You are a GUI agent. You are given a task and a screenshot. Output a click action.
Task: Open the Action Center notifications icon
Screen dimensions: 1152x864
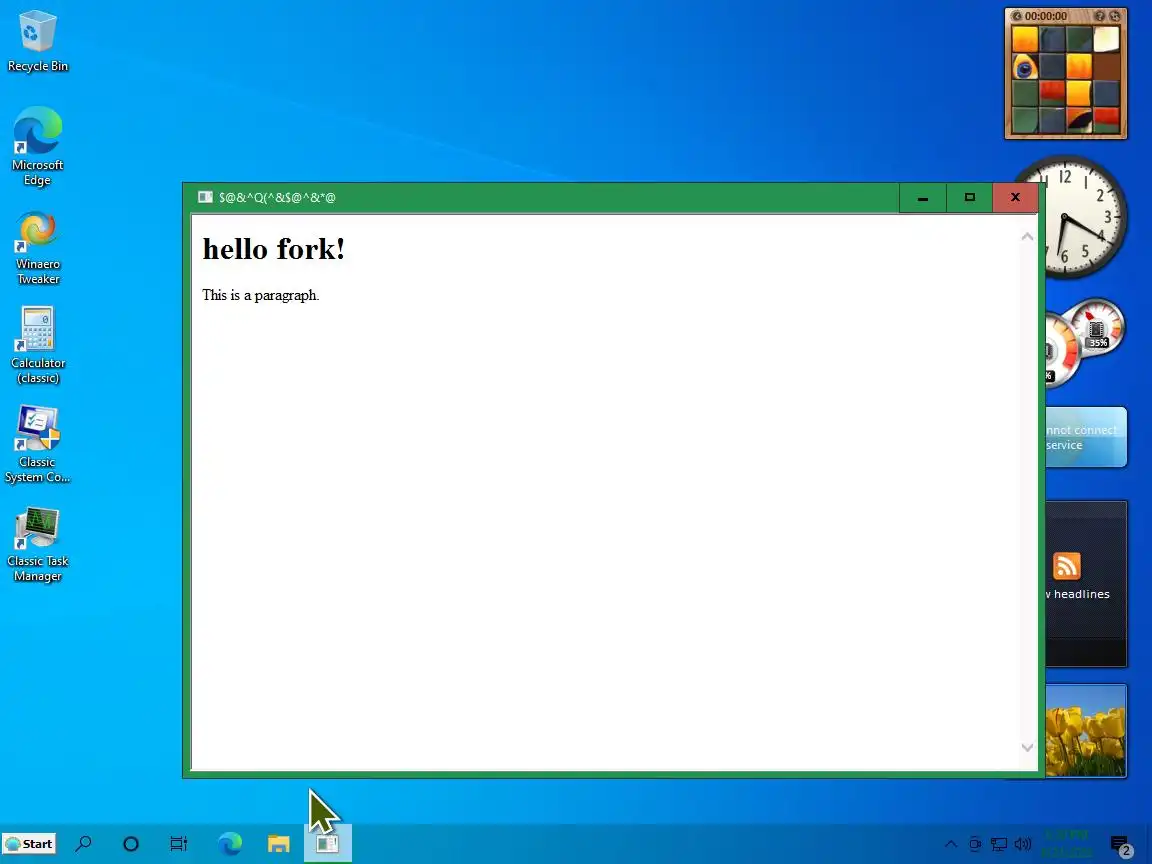[x=1120, y=845]
